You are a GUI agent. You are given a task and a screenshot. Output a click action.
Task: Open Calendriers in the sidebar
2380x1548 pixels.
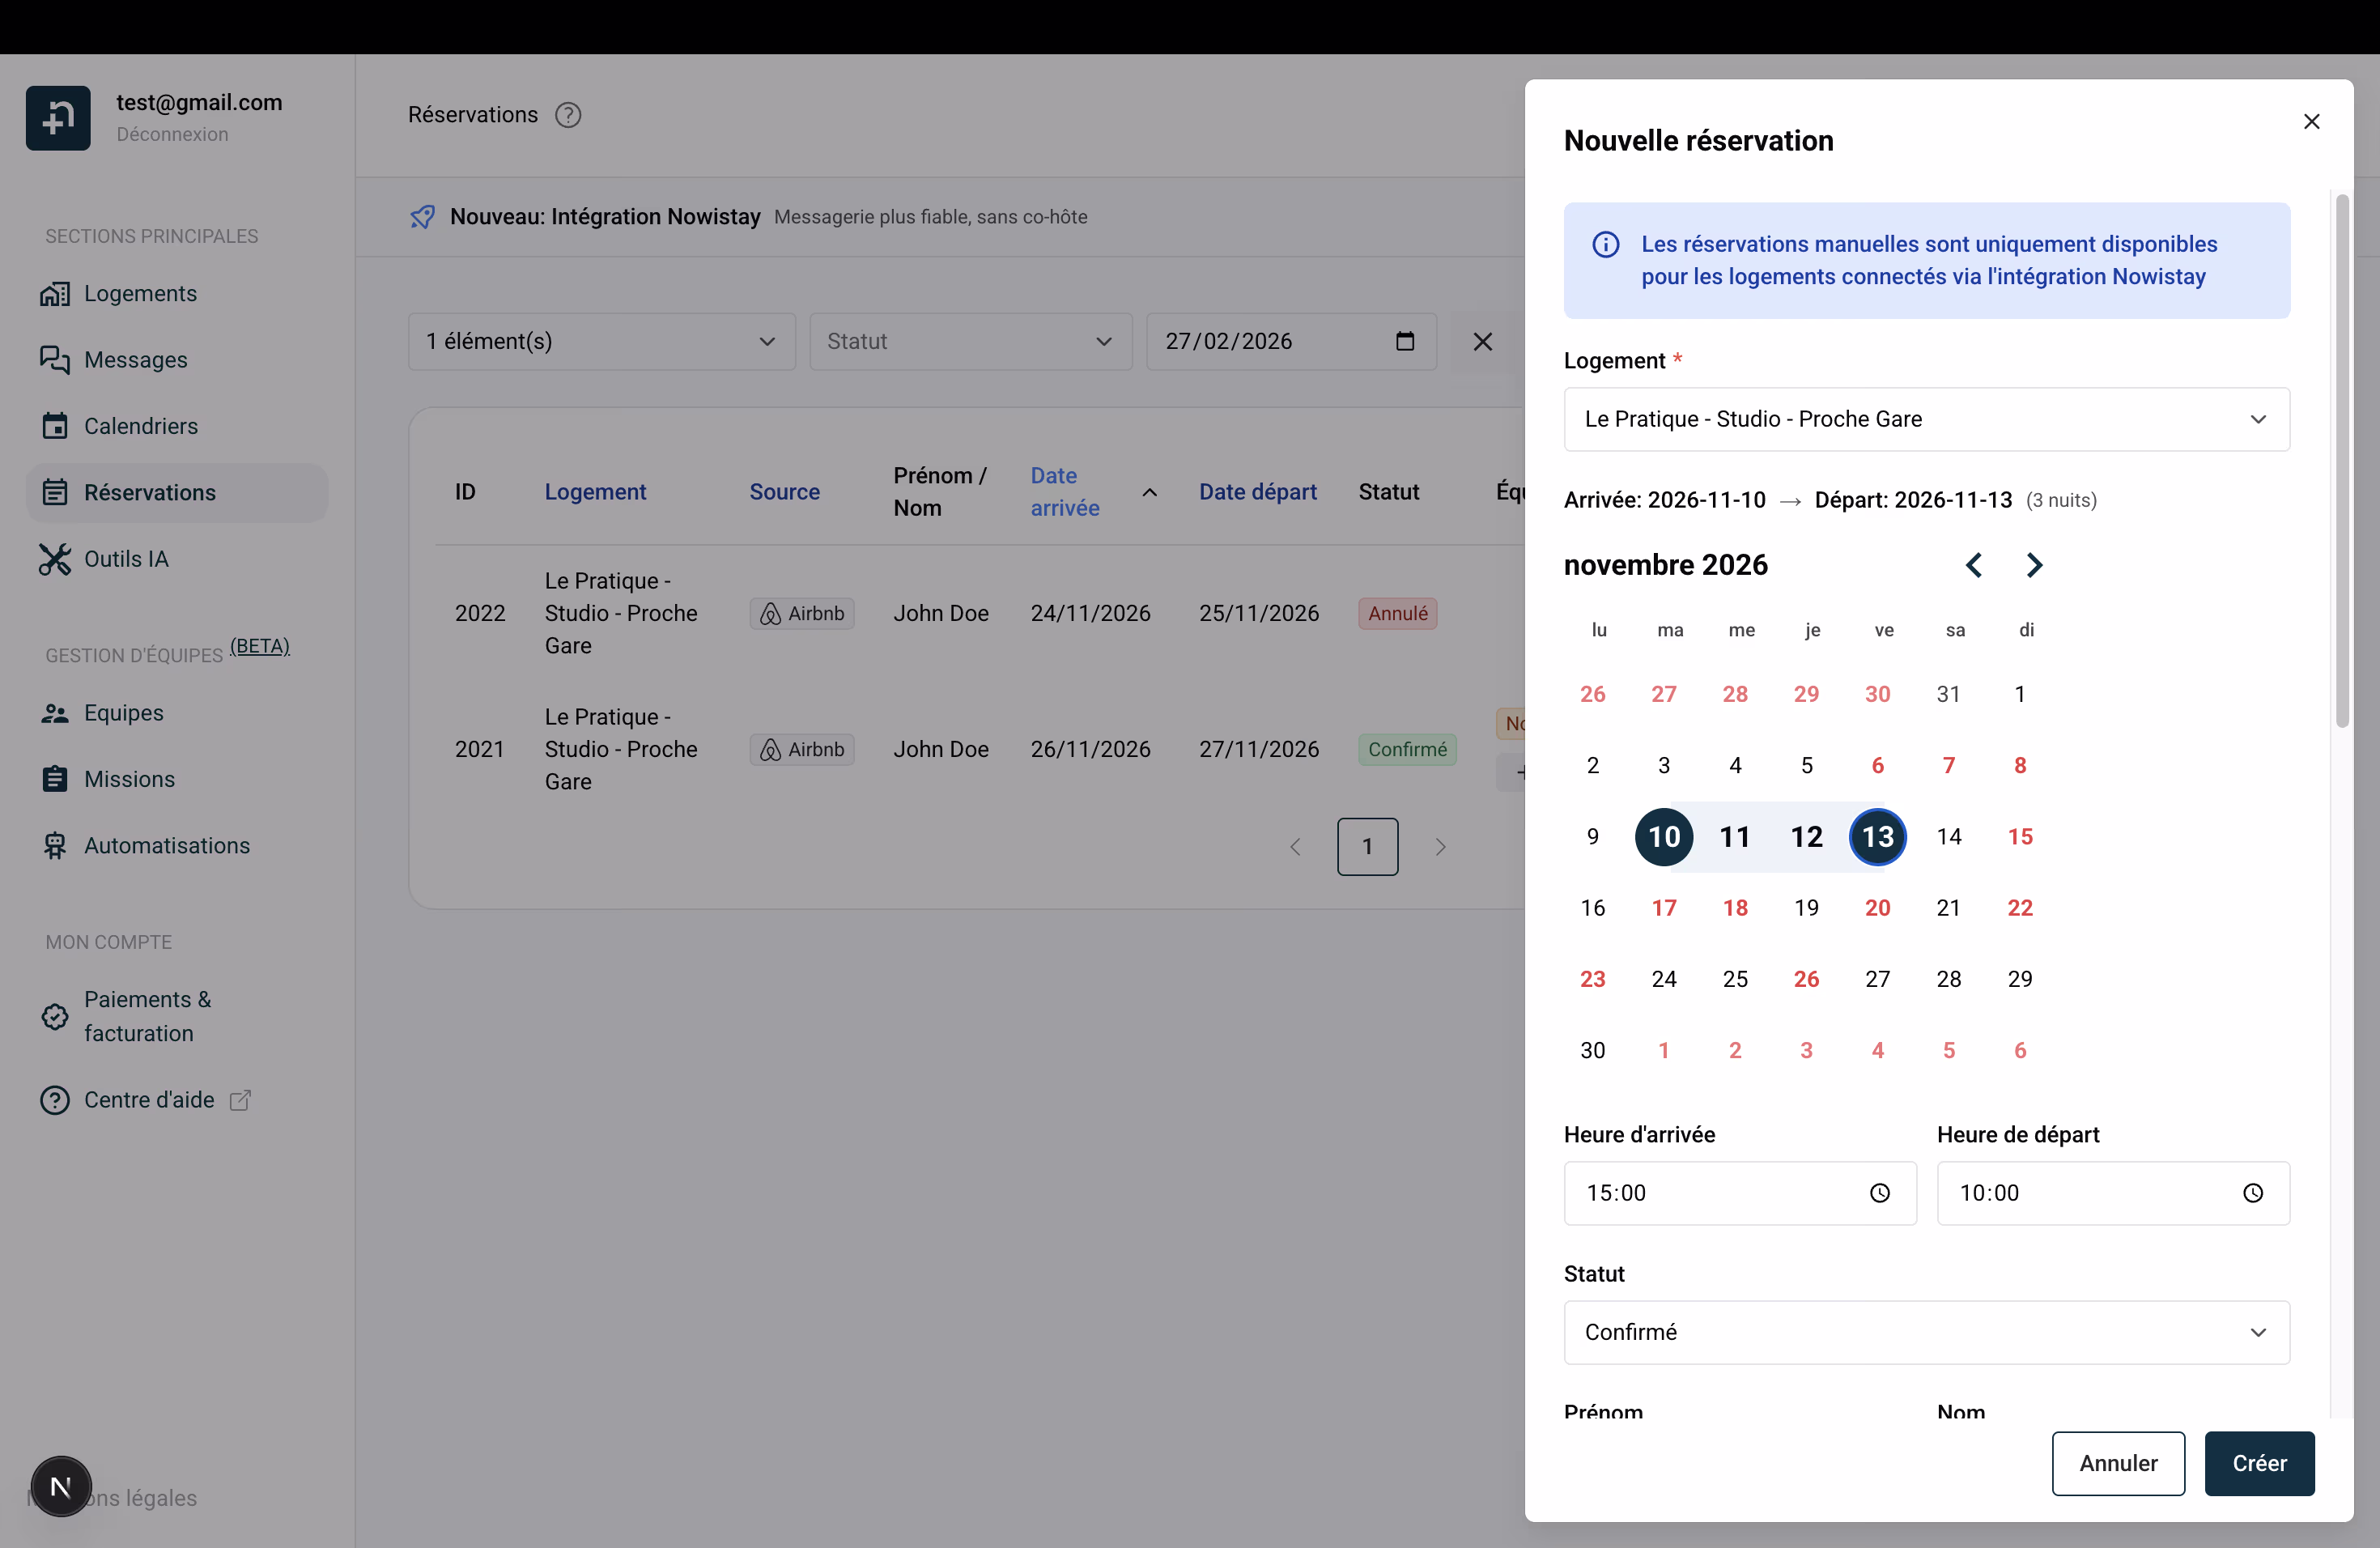177,426
